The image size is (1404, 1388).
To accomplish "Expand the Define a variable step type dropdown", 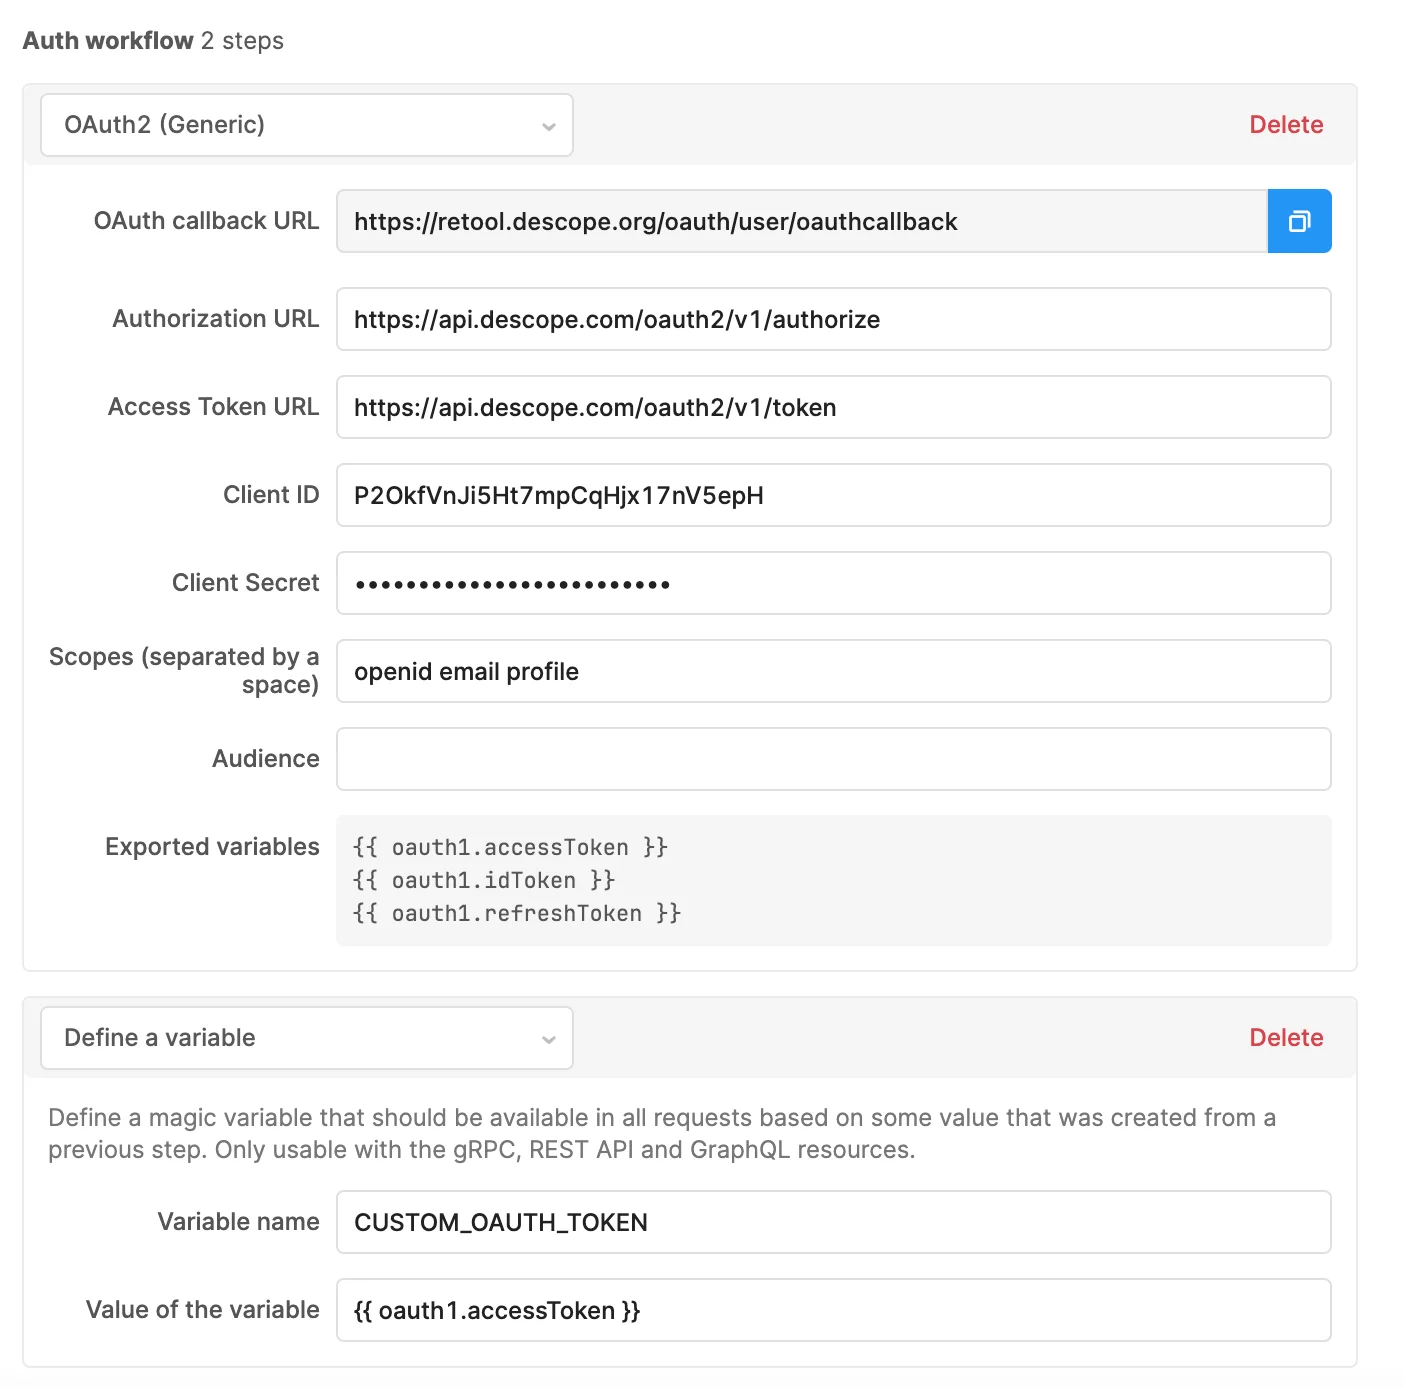I will coord(306,1038).
